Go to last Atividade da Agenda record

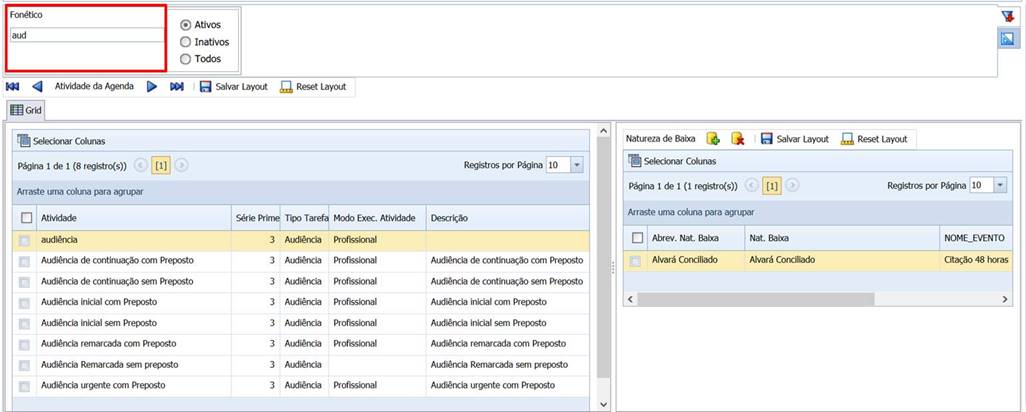177,86
